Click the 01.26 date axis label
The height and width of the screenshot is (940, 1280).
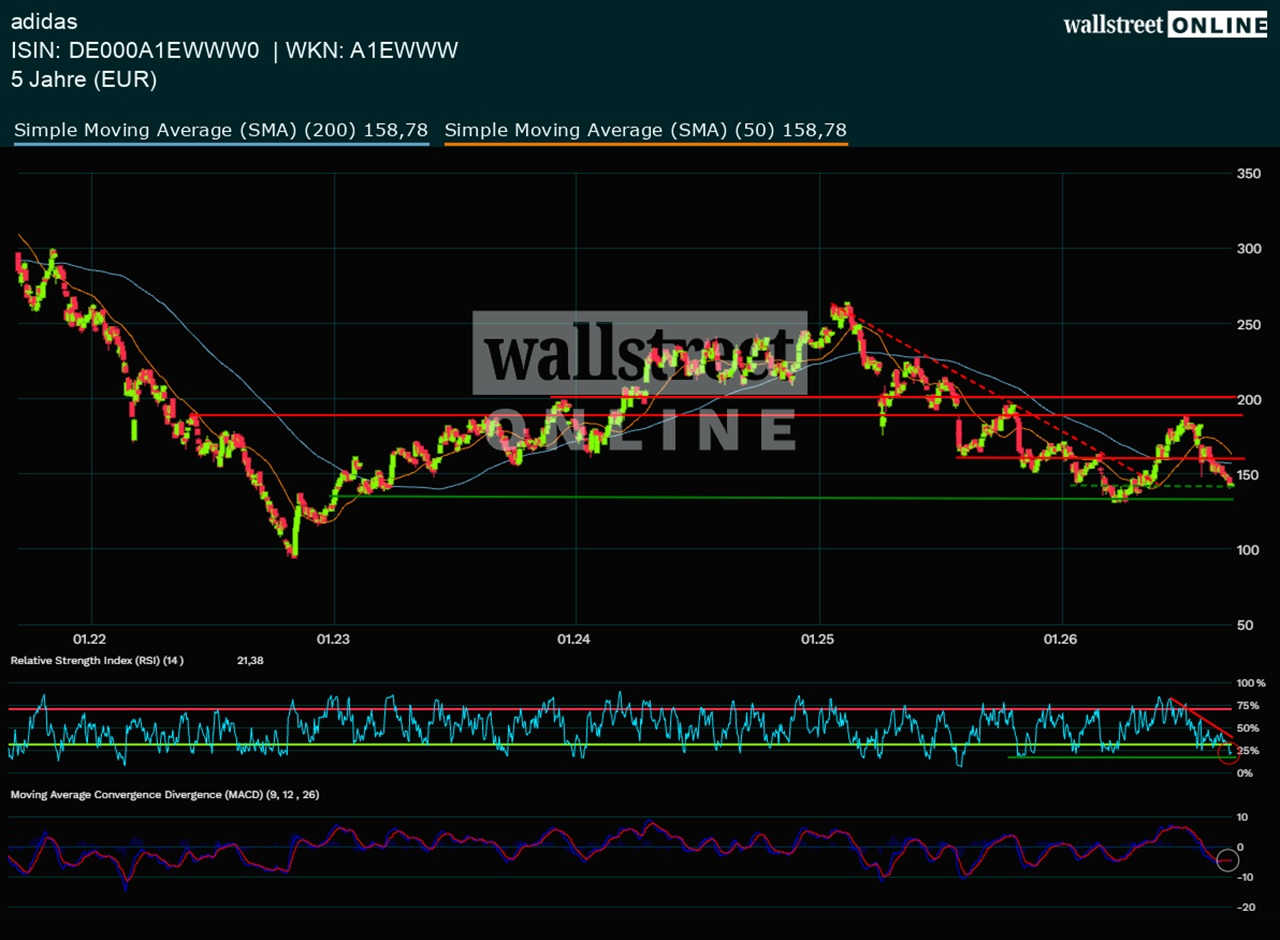coord(1060,639)
